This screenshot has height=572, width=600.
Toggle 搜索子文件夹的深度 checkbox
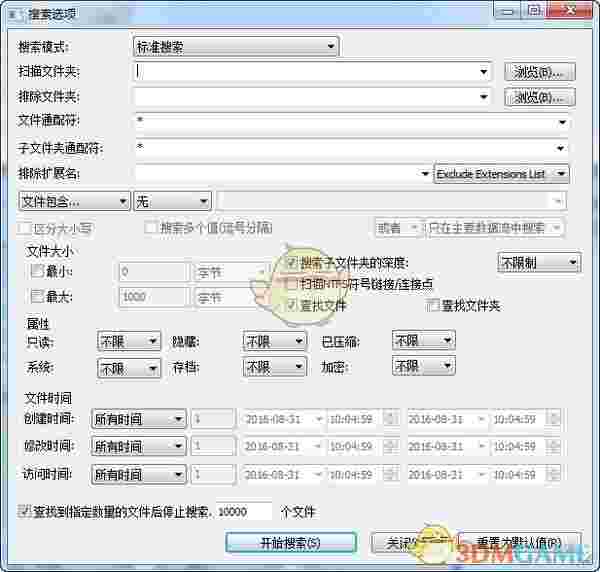(293, 263)
